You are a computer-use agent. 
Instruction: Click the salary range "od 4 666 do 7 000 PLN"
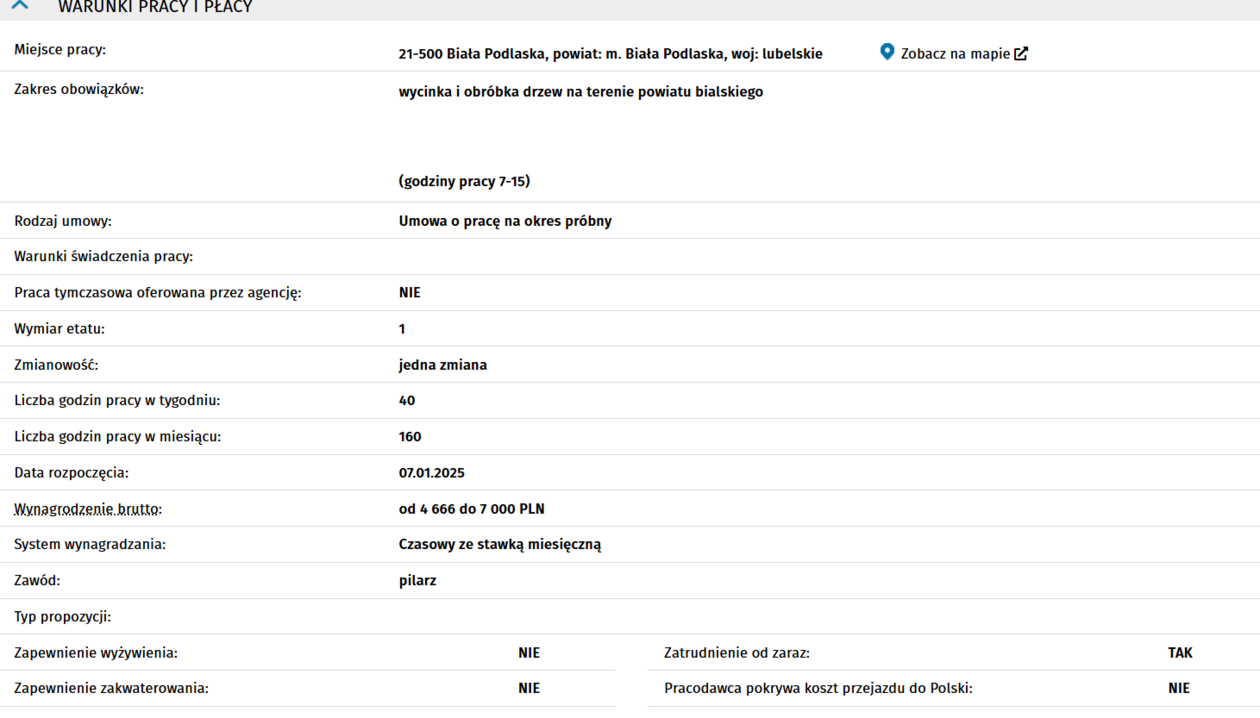click(x=471, y=509)
